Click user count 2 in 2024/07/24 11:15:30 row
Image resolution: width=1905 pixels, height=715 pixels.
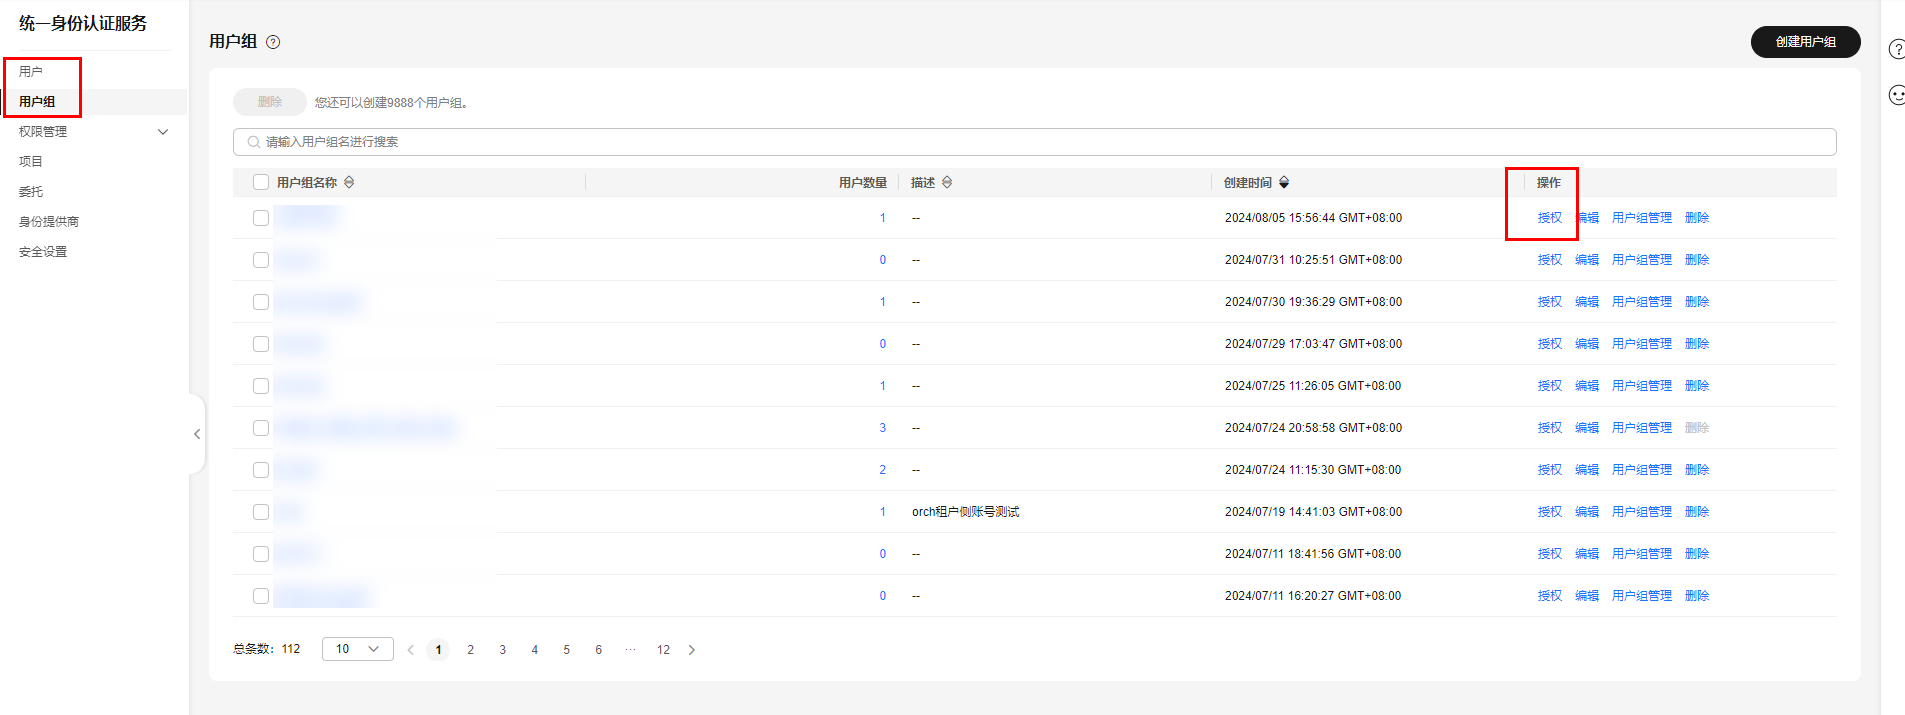click(883, 470)
